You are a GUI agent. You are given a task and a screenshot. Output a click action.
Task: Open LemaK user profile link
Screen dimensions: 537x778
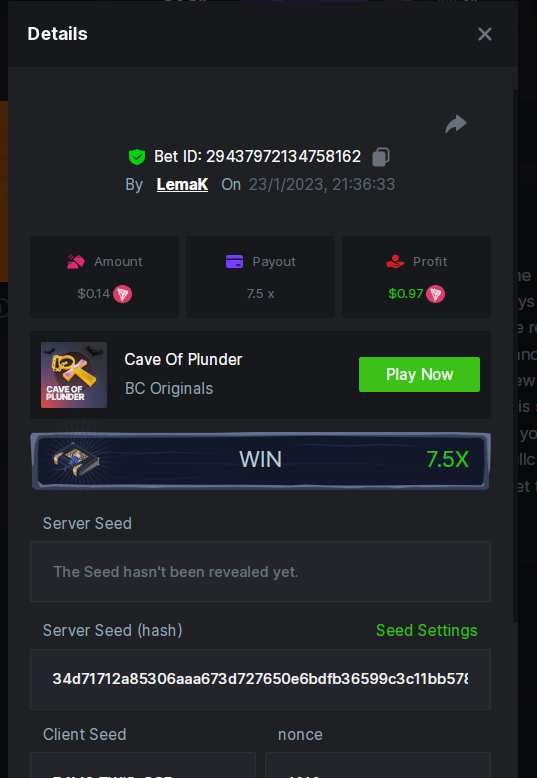(182, 184)
